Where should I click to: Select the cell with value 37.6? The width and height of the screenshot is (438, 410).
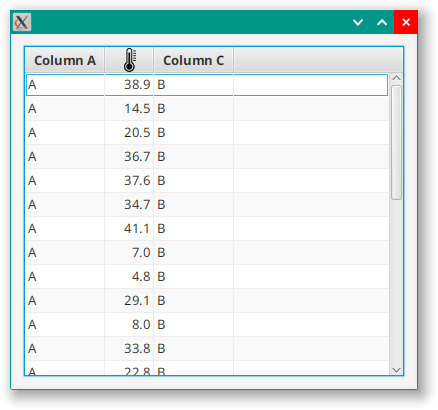[129, 181]
